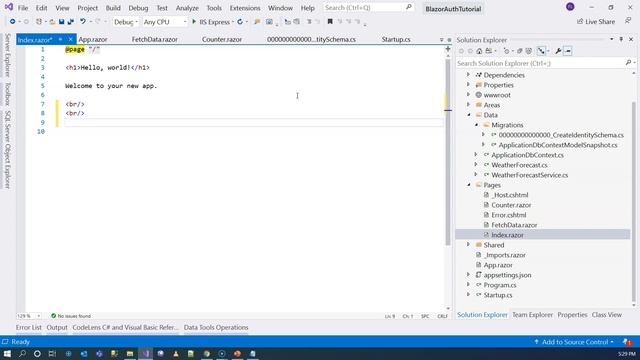Click the notifications icon in the status bar
The width and height of the screenshot is (640, 360).
coord(627,342)
